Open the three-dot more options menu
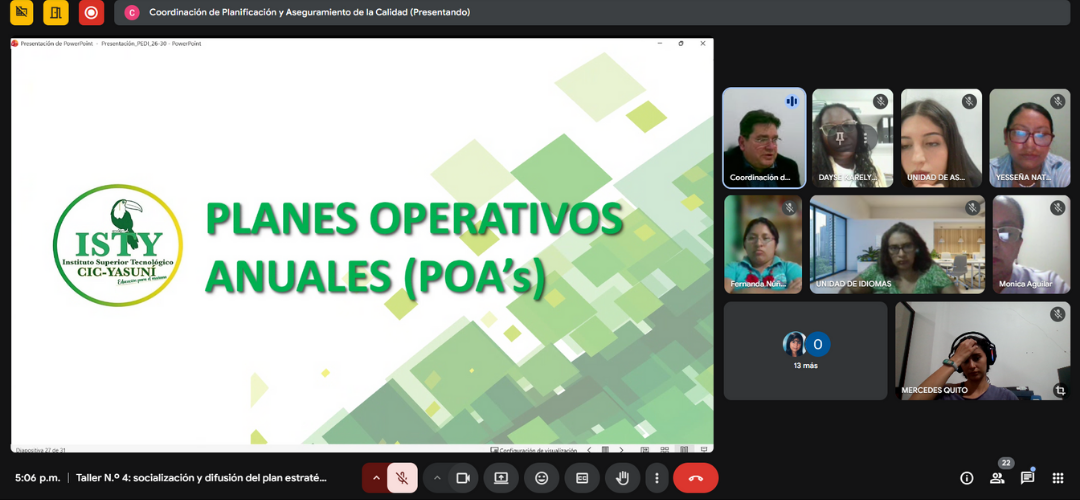Image resolution: width=1080 pixels, height=500 pixels. point(656,478)
